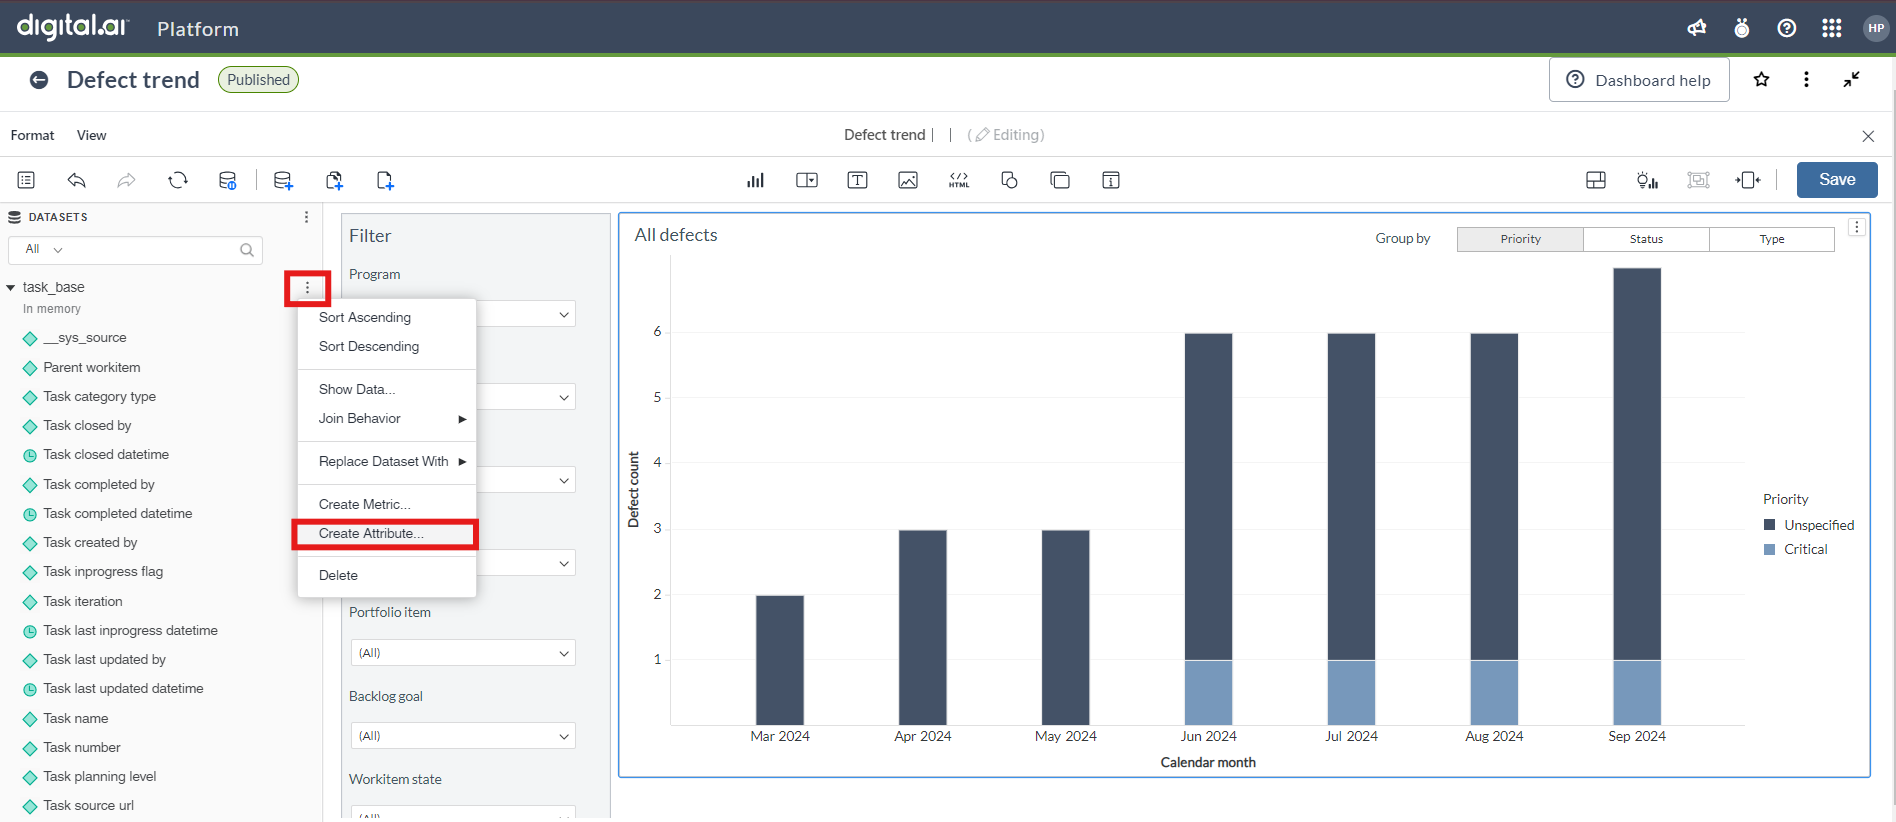Insert a panel stack
Screen dimensions: 1896x822
point(1060,180)
